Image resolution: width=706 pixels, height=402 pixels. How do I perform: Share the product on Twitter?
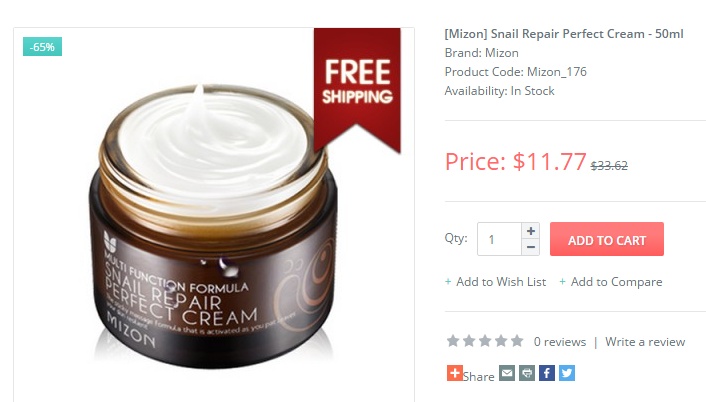point(567,373)
